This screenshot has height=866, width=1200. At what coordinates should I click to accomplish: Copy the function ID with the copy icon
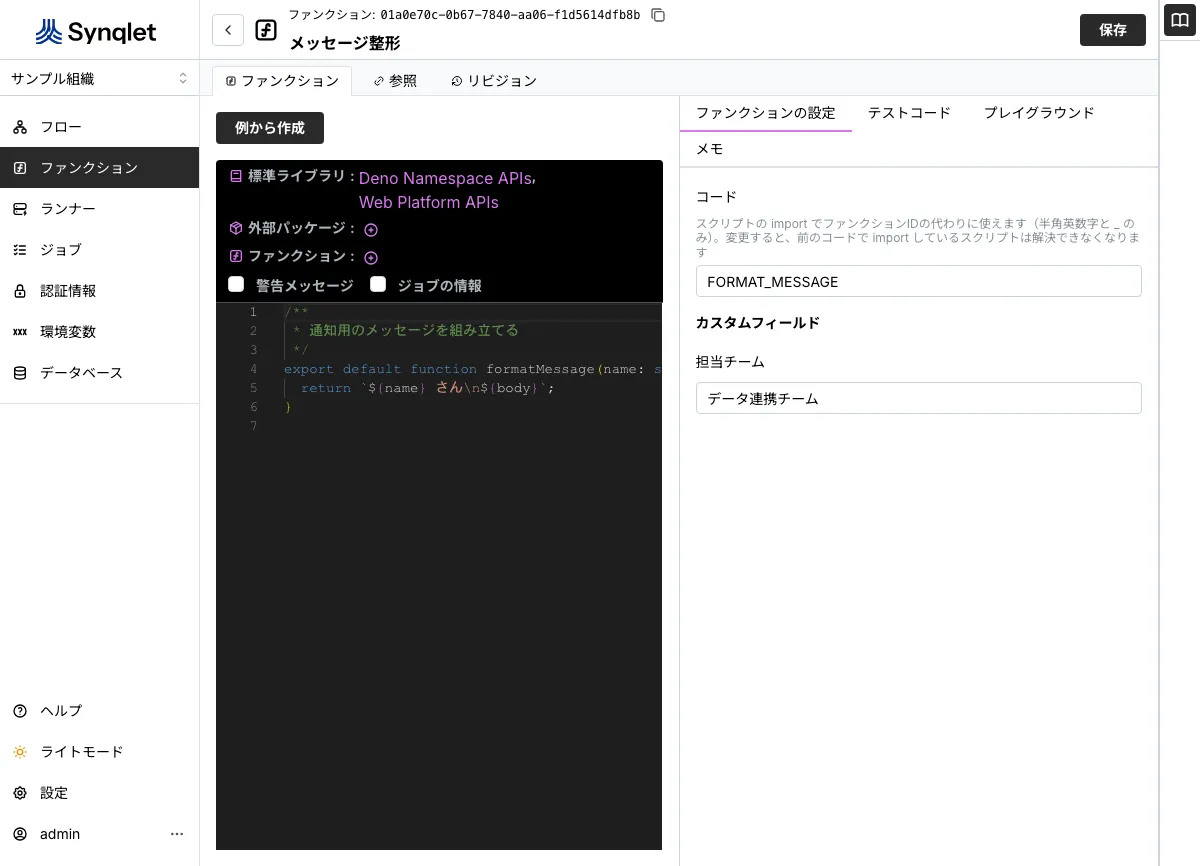pyautogui.click(x=657, y=15)
